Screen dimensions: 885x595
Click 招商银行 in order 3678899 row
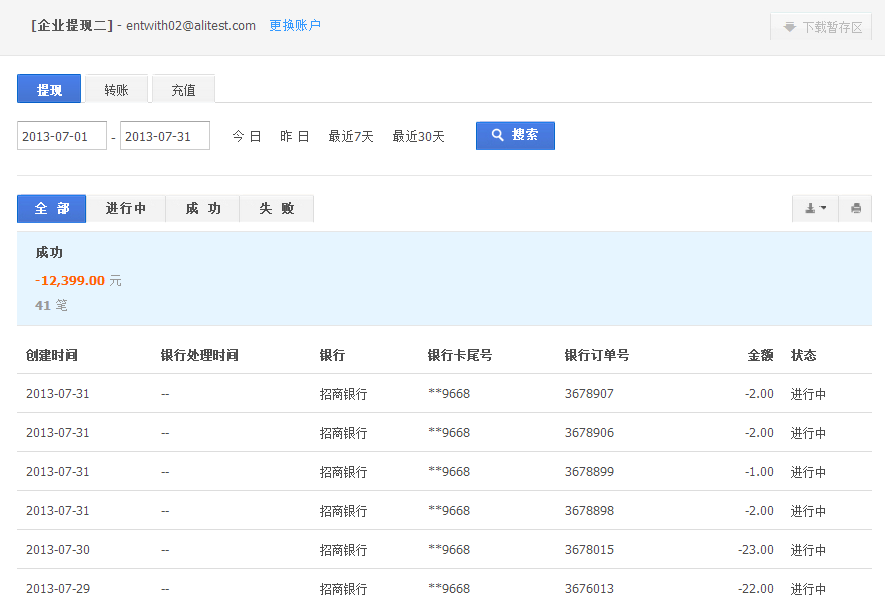click(343, 472)
